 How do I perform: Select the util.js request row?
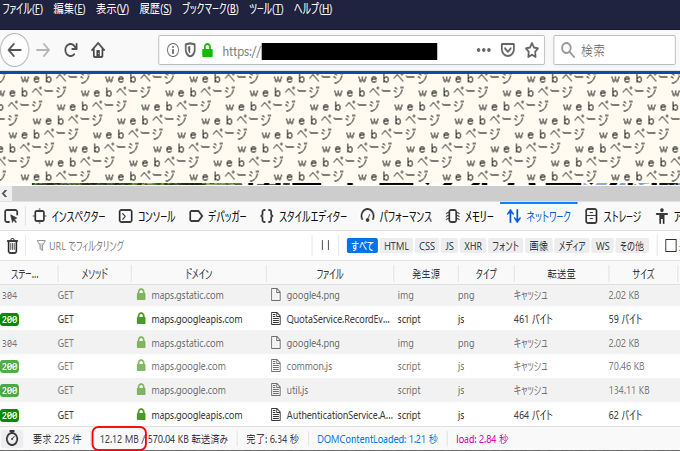coord(340,389)
